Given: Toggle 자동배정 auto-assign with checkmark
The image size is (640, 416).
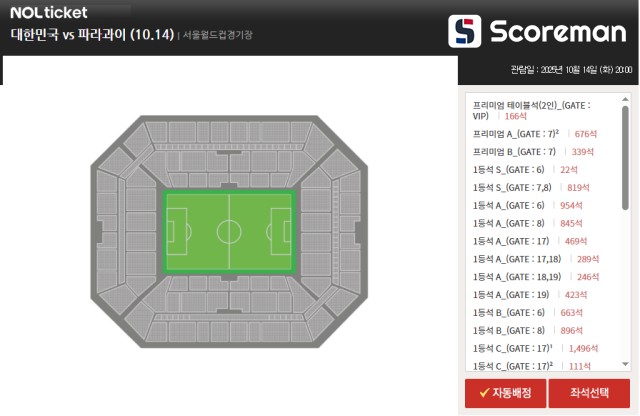Looking at the screenshot, I should tap(505, 393).
